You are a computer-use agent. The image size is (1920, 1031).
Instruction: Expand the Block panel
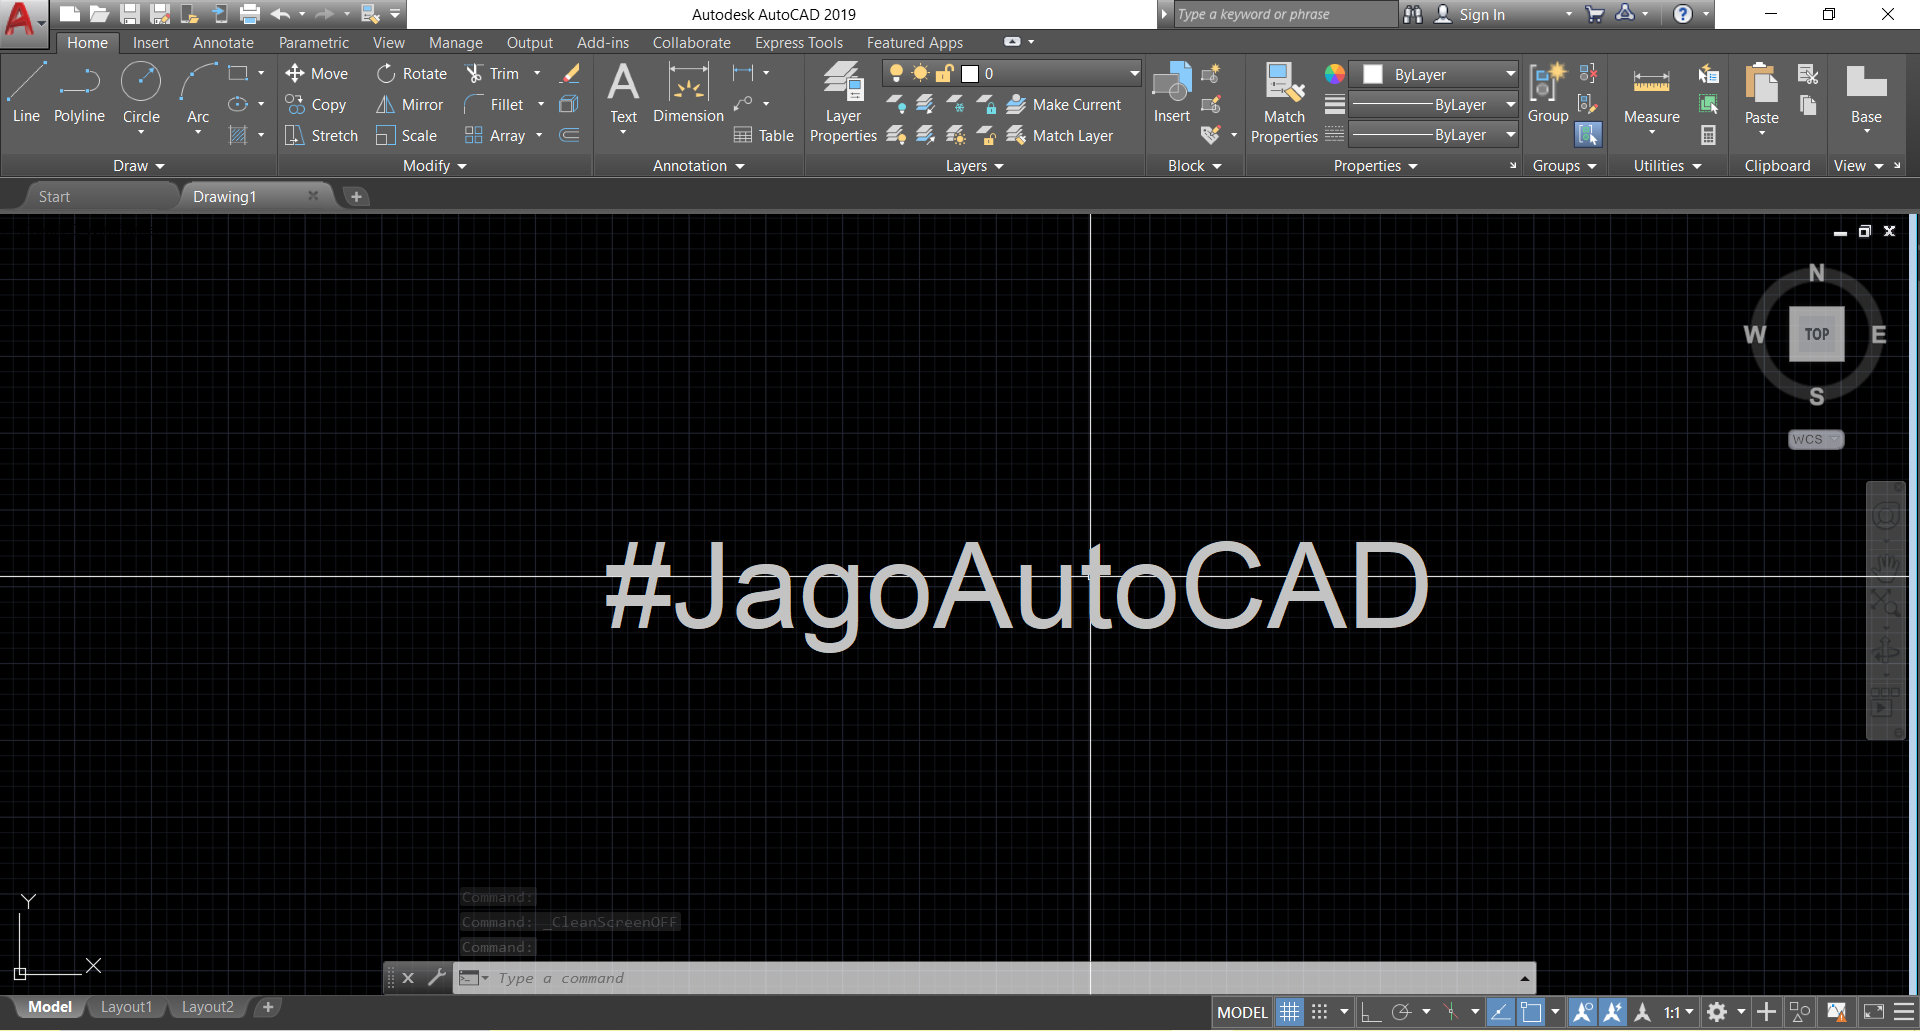click(x=1195, y=166)
